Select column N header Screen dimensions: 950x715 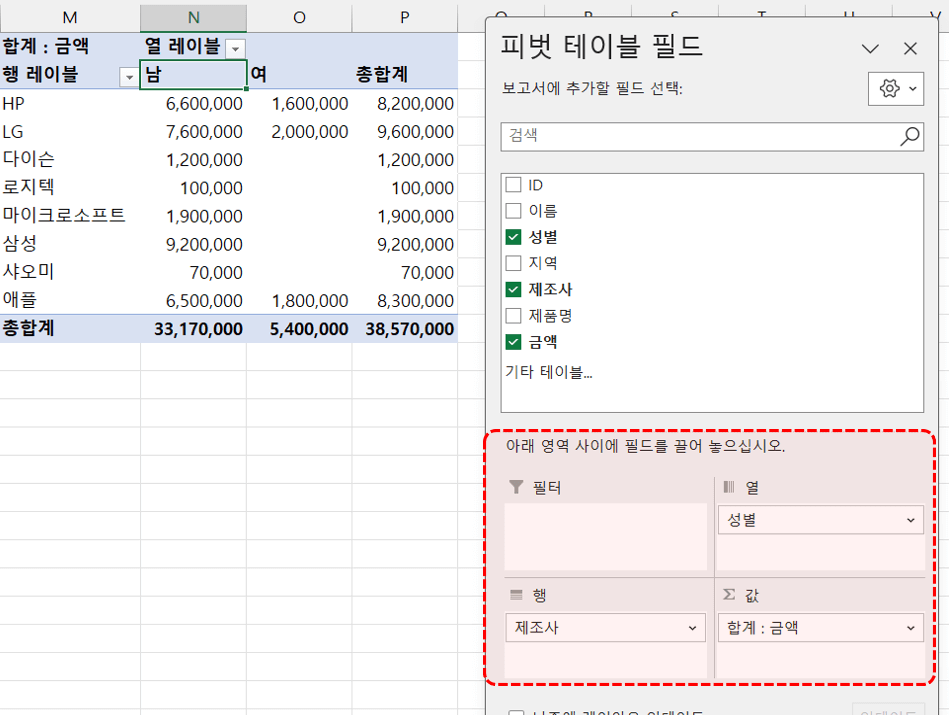(x=193, y=18)
